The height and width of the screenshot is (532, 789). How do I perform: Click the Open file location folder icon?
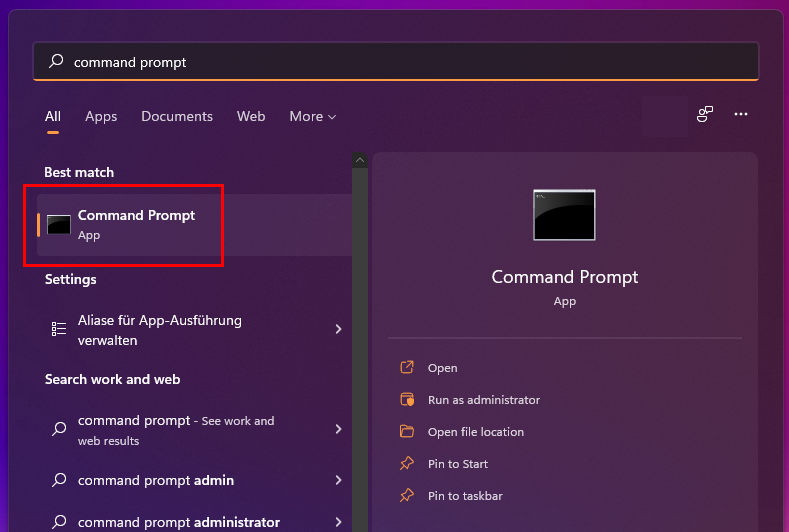pyautogui.click(x=407, y=431)
